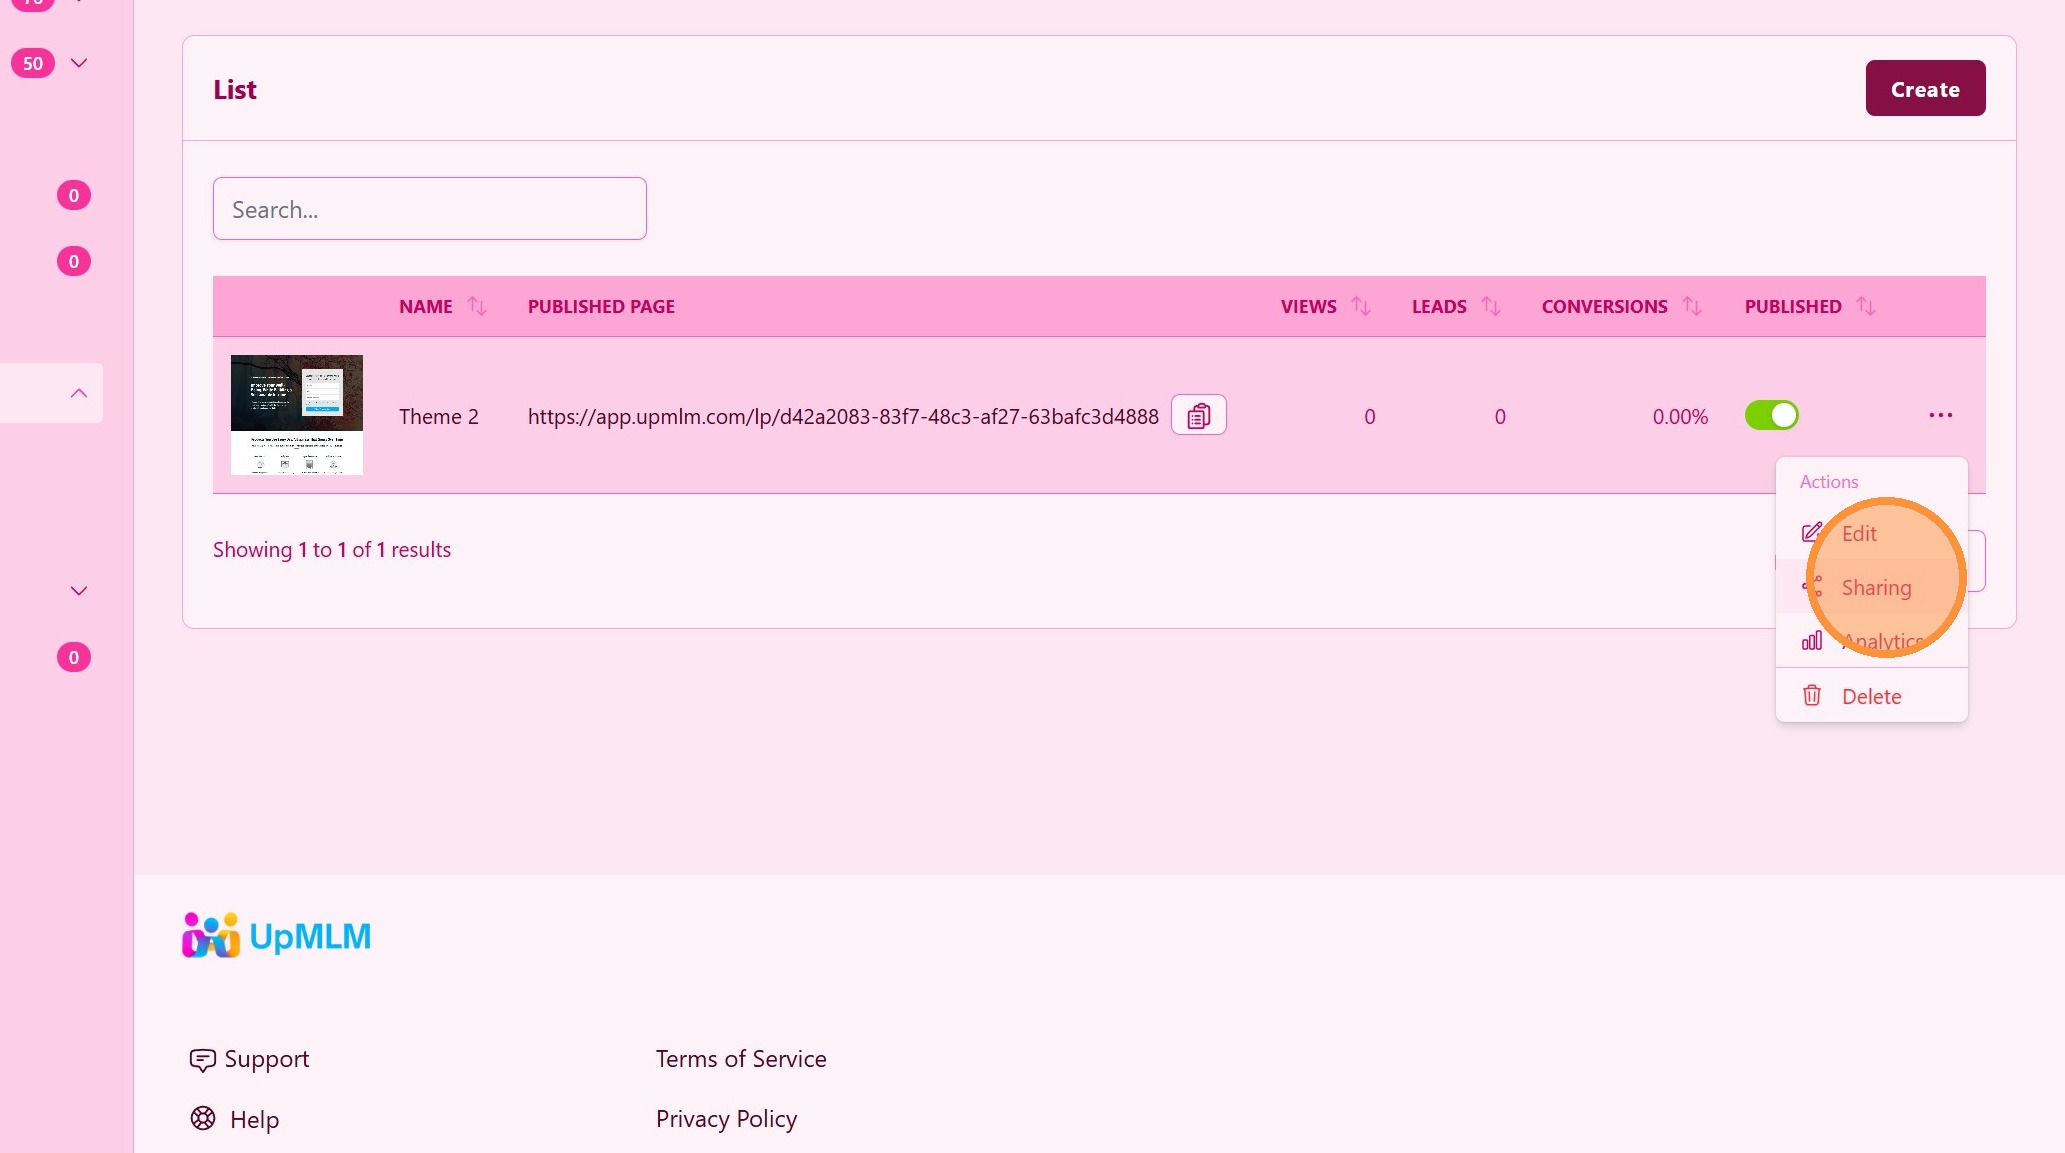
Task: Collapse the open sidebar section chevron
Action: pyautogui.click(x=79, y=393)
